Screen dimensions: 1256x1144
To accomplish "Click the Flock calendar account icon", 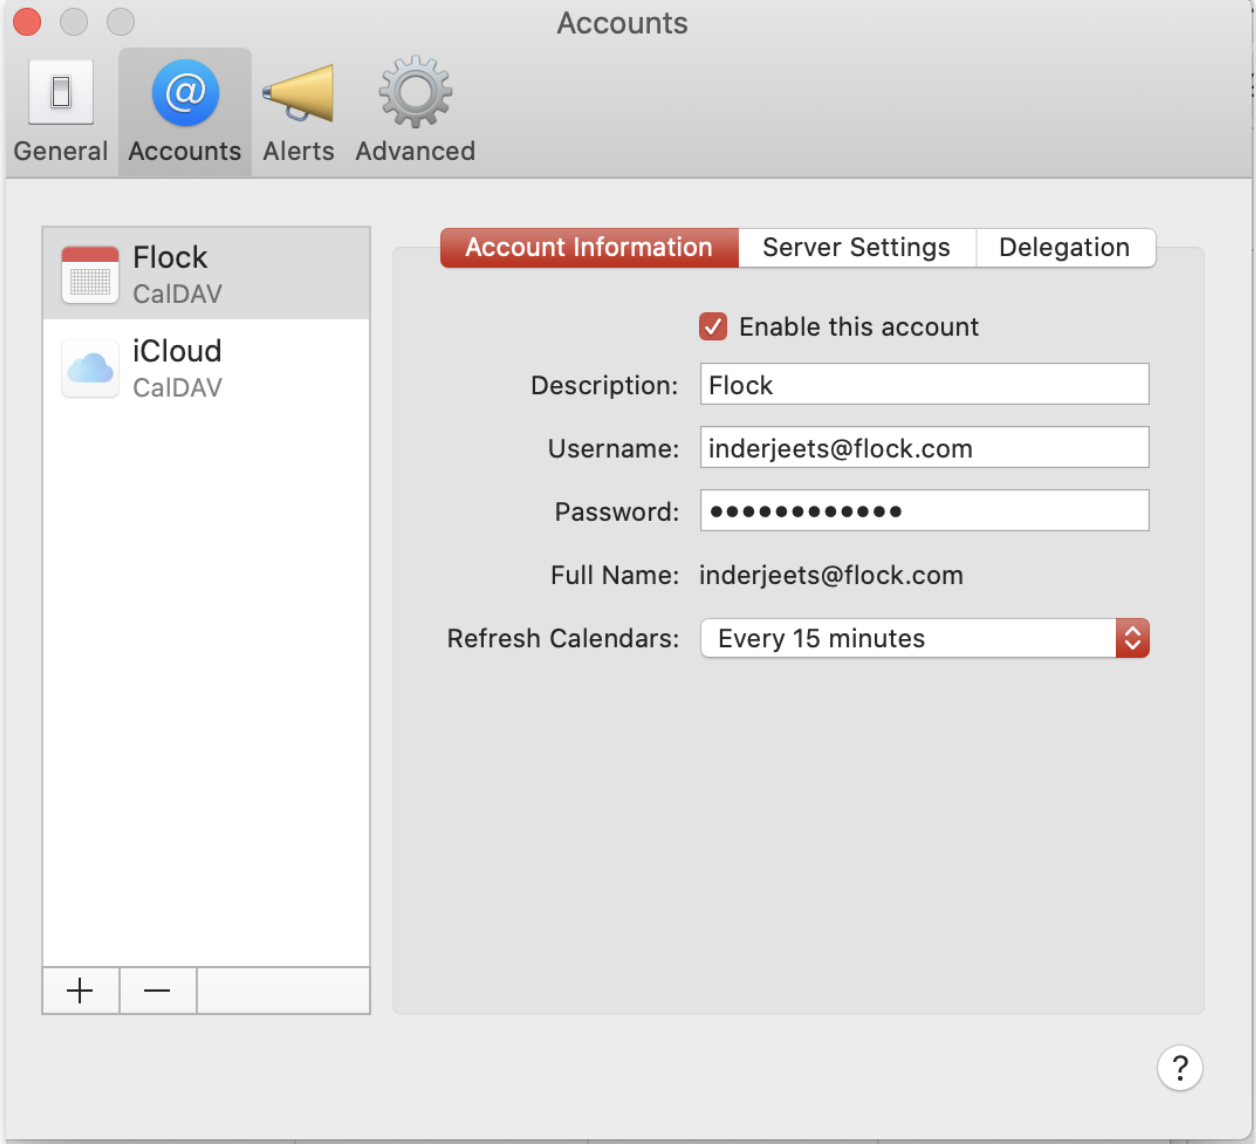I will pos(89,273).
